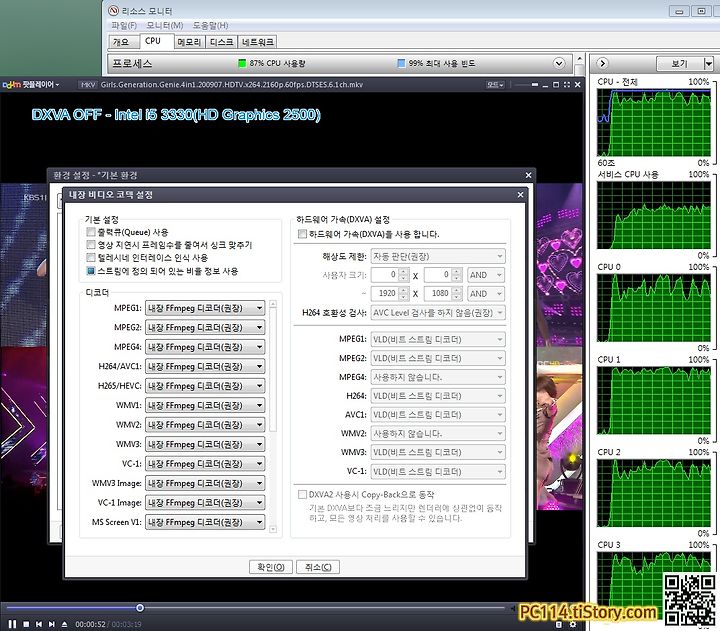This screenshot has width=720, height=631.
Task: Open MS Screen V1 decoder dropdown
Action: click(205, 522)
